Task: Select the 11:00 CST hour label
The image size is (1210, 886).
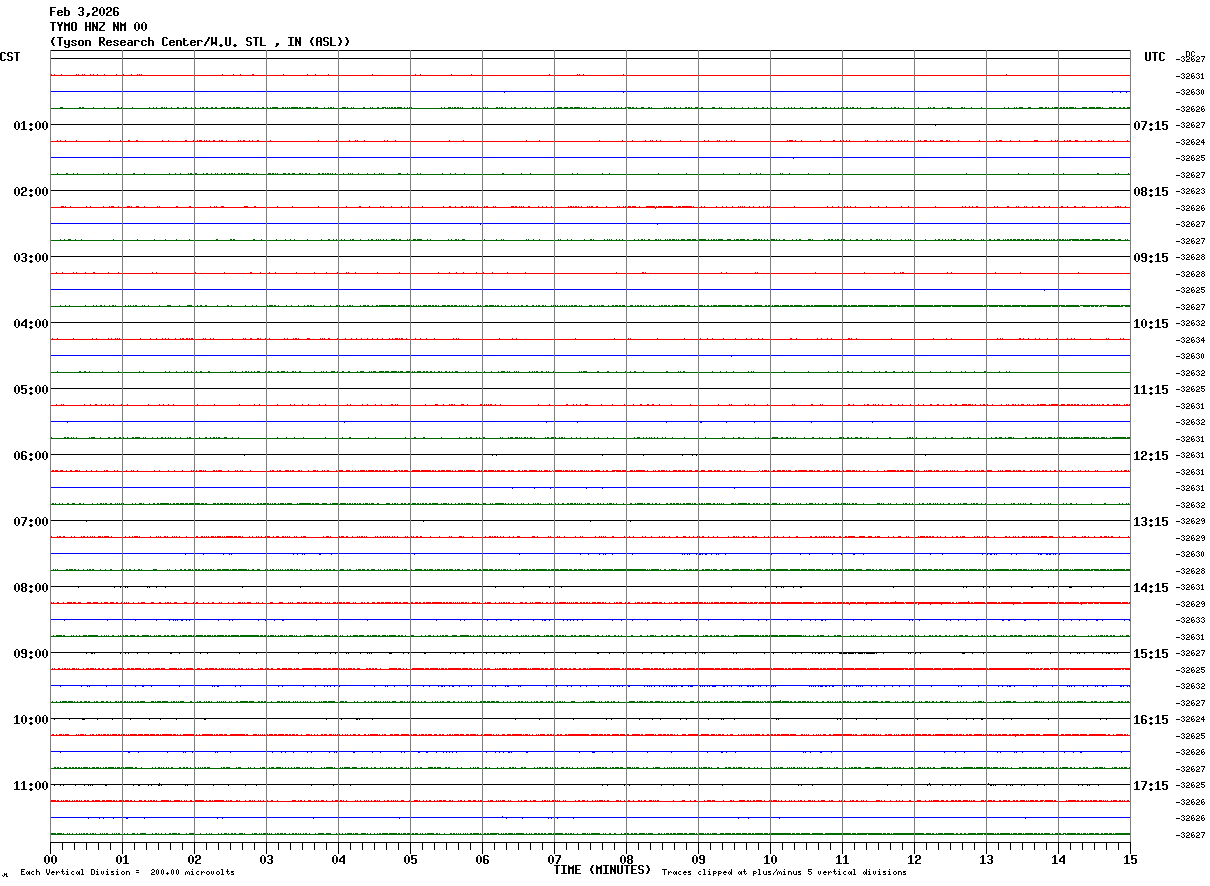Action: 31,785
